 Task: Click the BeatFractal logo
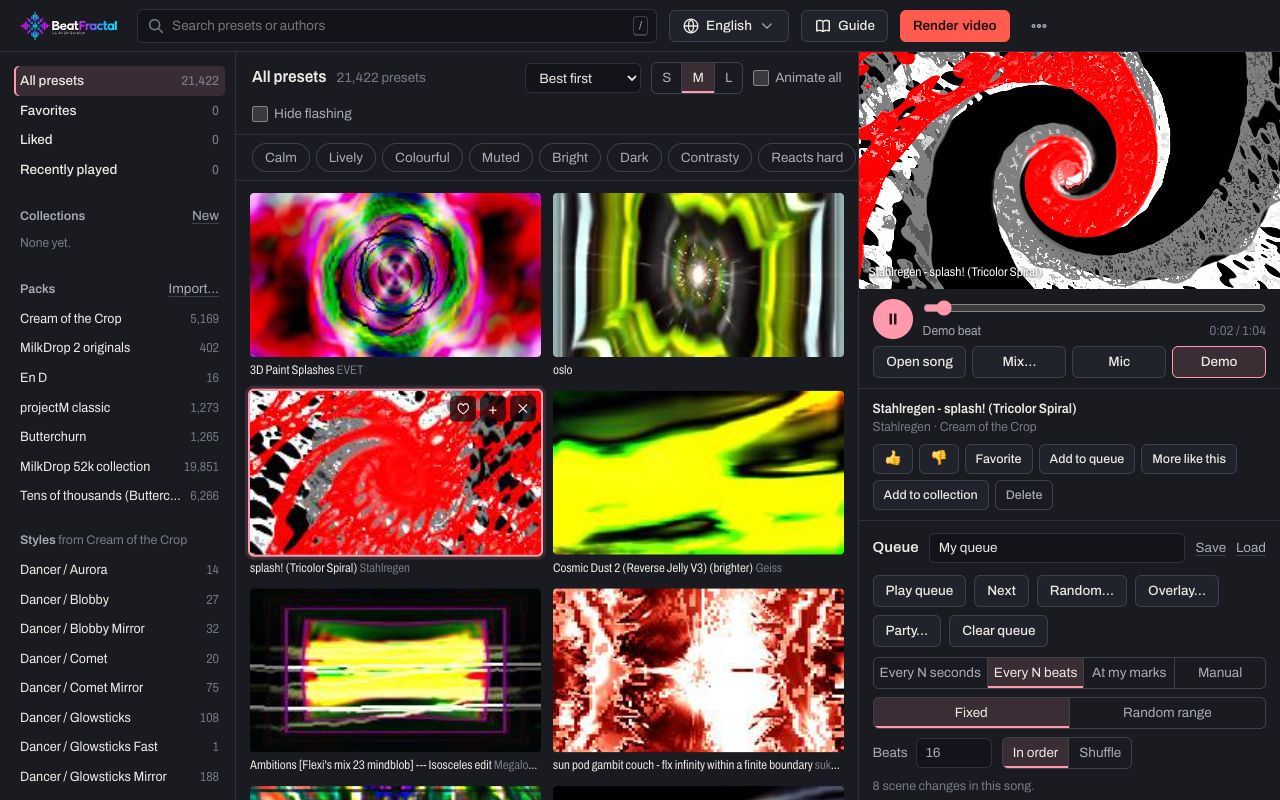point(69,26)
